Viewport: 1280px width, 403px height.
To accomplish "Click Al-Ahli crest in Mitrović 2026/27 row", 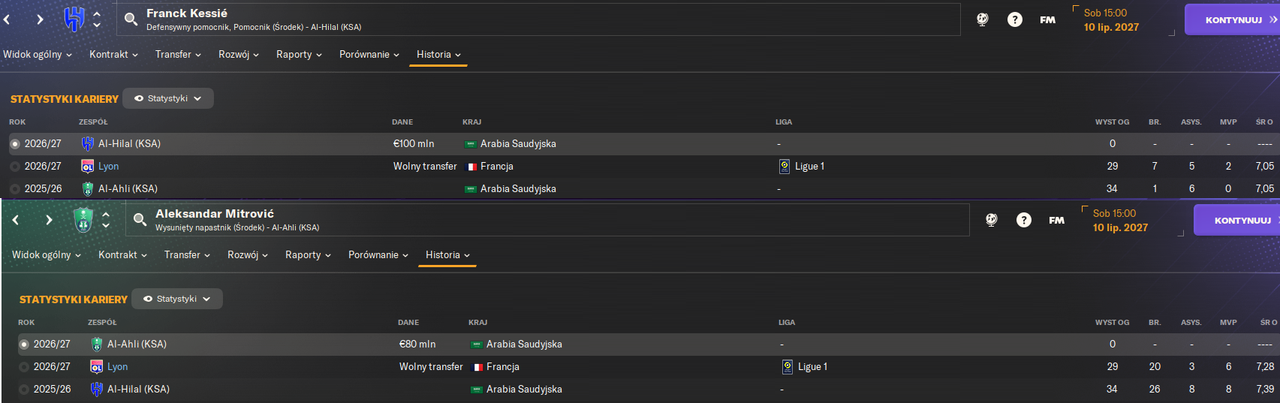I will tap(97, 344).
